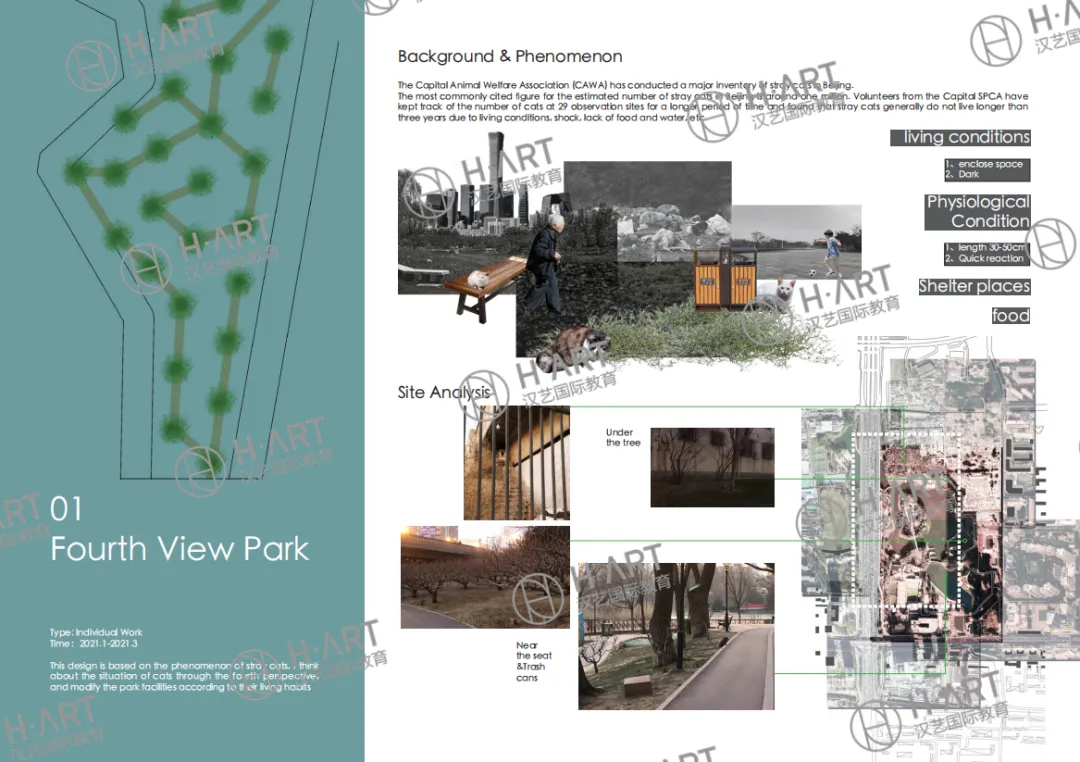Open the paved park pathway photo
1080x762 pixels.
point(675,635)
